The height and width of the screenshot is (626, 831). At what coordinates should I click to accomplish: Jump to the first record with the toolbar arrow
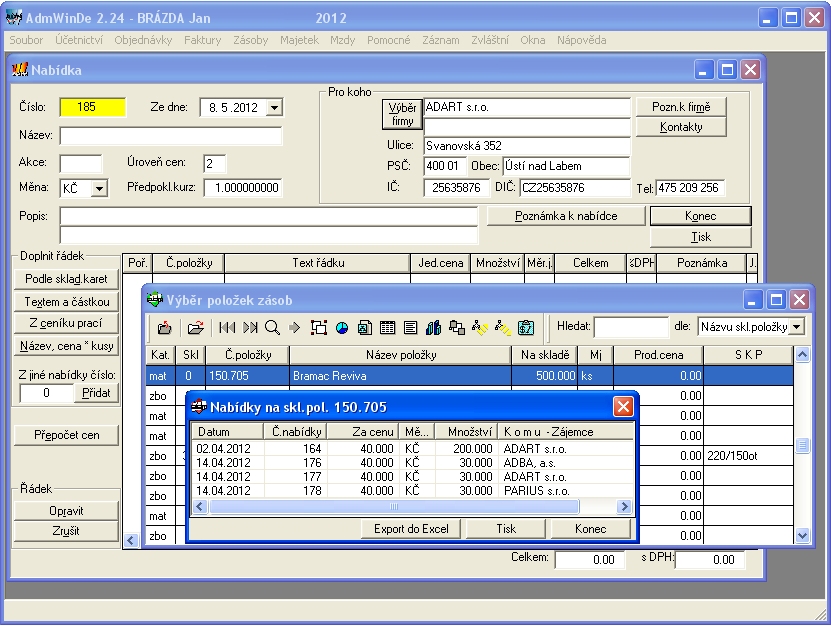pos(227,328)
